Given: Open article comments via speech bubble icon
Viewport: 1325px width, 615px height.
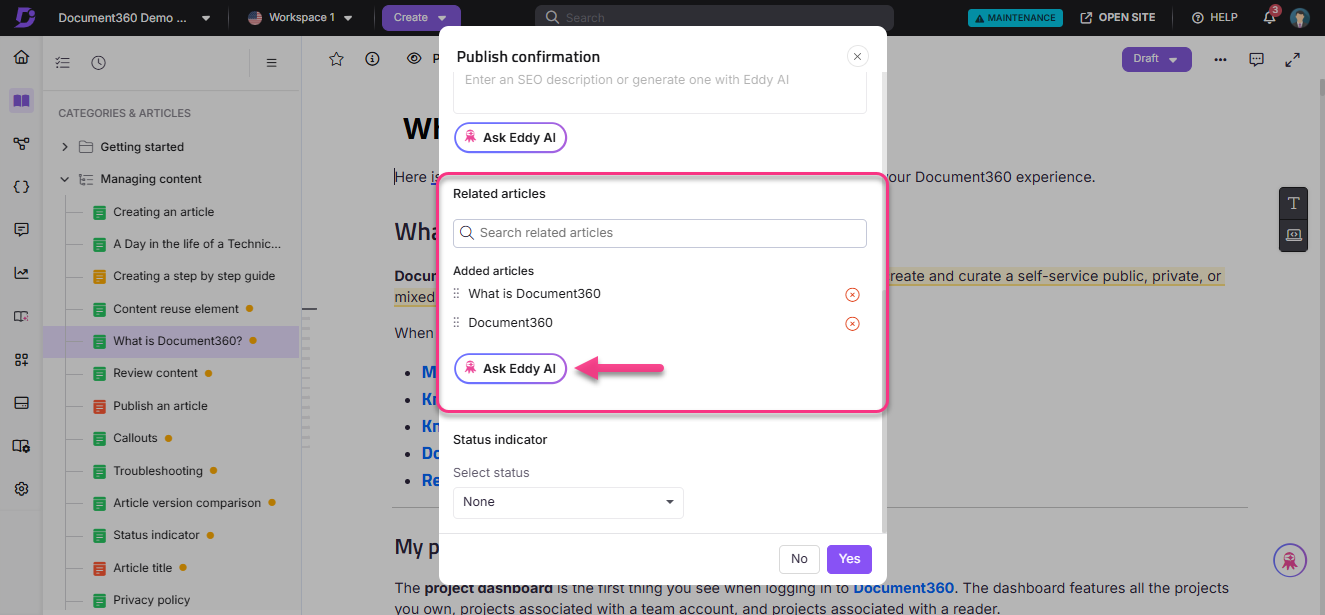Looking at the screenshot, I should (1256, 60).
